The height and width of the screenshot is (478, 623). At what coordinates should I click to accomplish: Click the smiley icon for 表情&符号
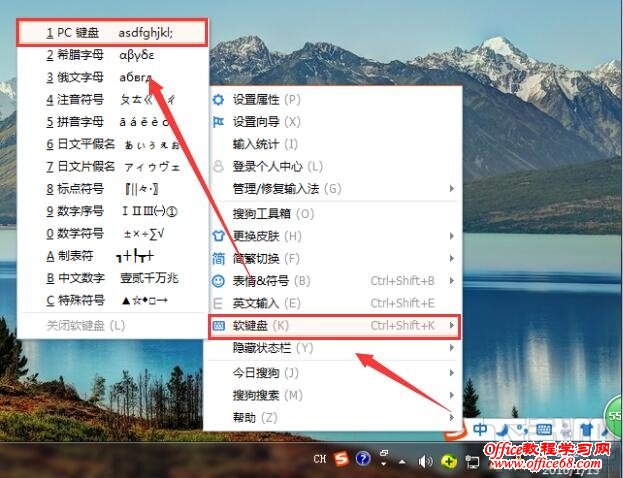pos(218,281)
